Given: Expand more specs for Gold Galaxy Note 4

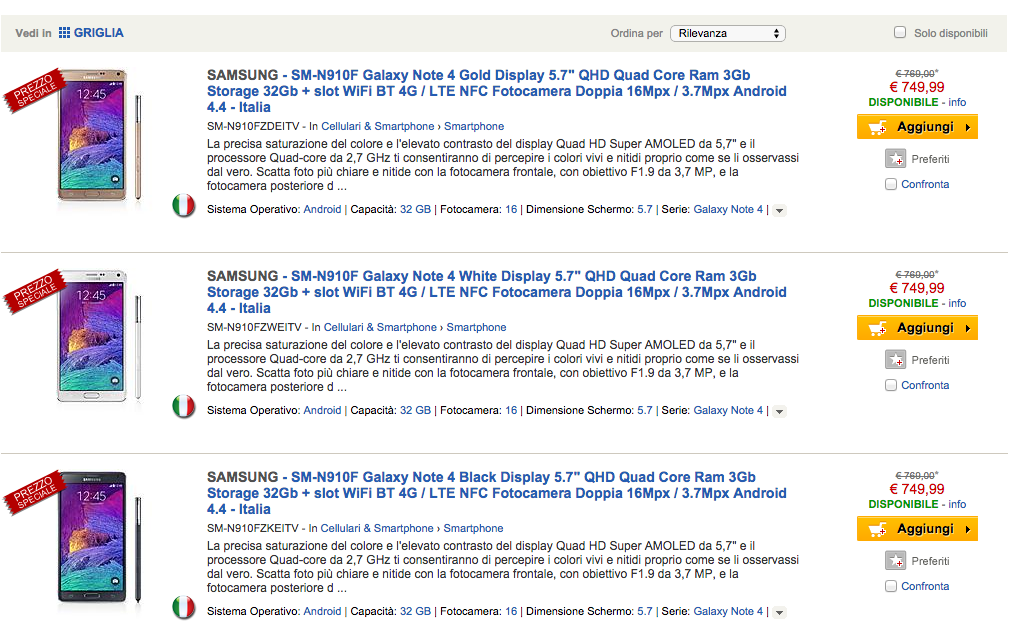Looking at the screenshot, I should pyautogui.click(x=780, y=210).
